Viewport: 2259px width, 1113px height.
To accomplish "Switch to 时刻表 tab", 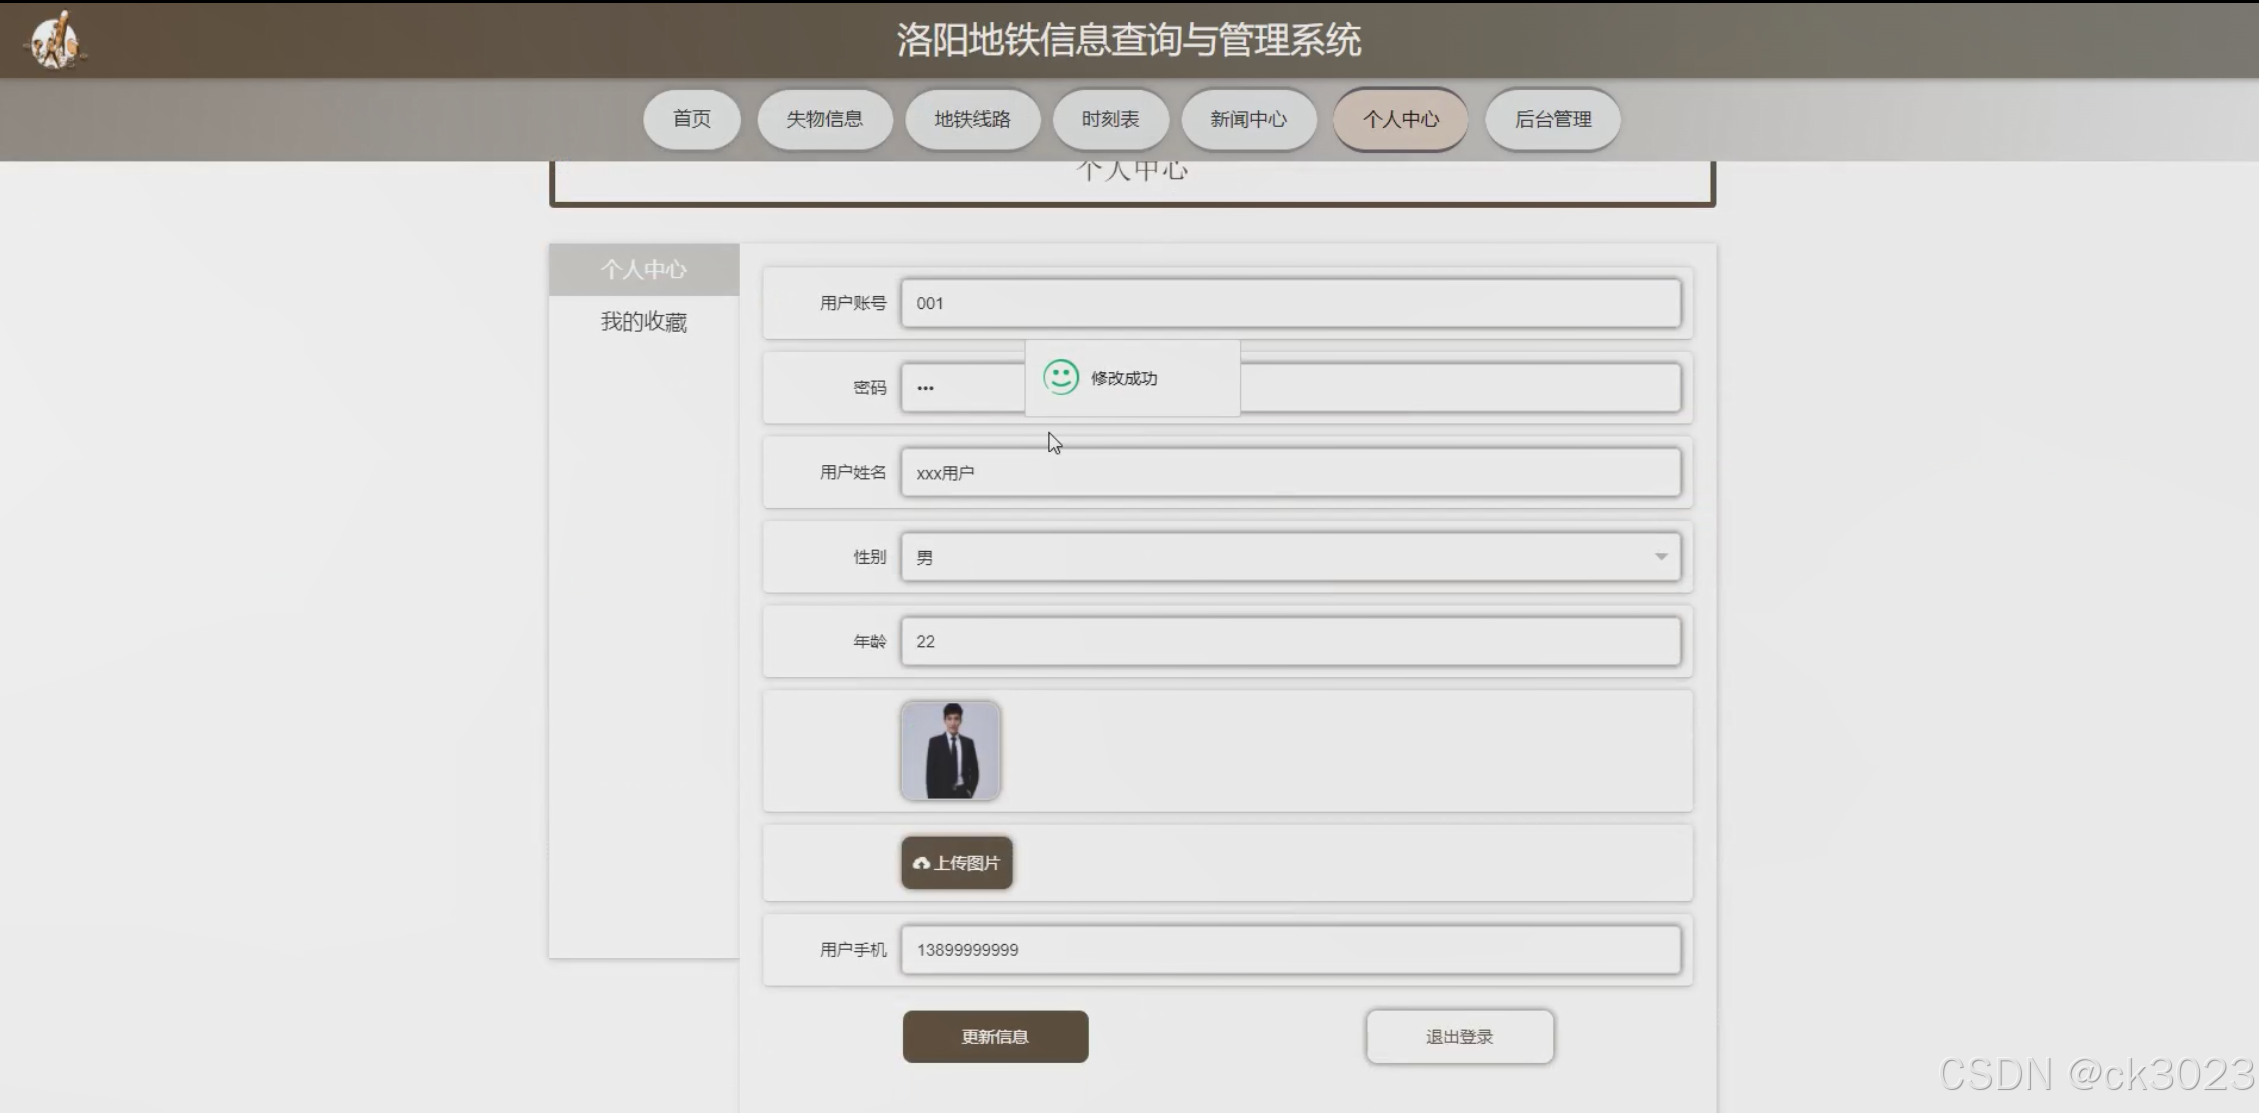I will click(1110, 119).
